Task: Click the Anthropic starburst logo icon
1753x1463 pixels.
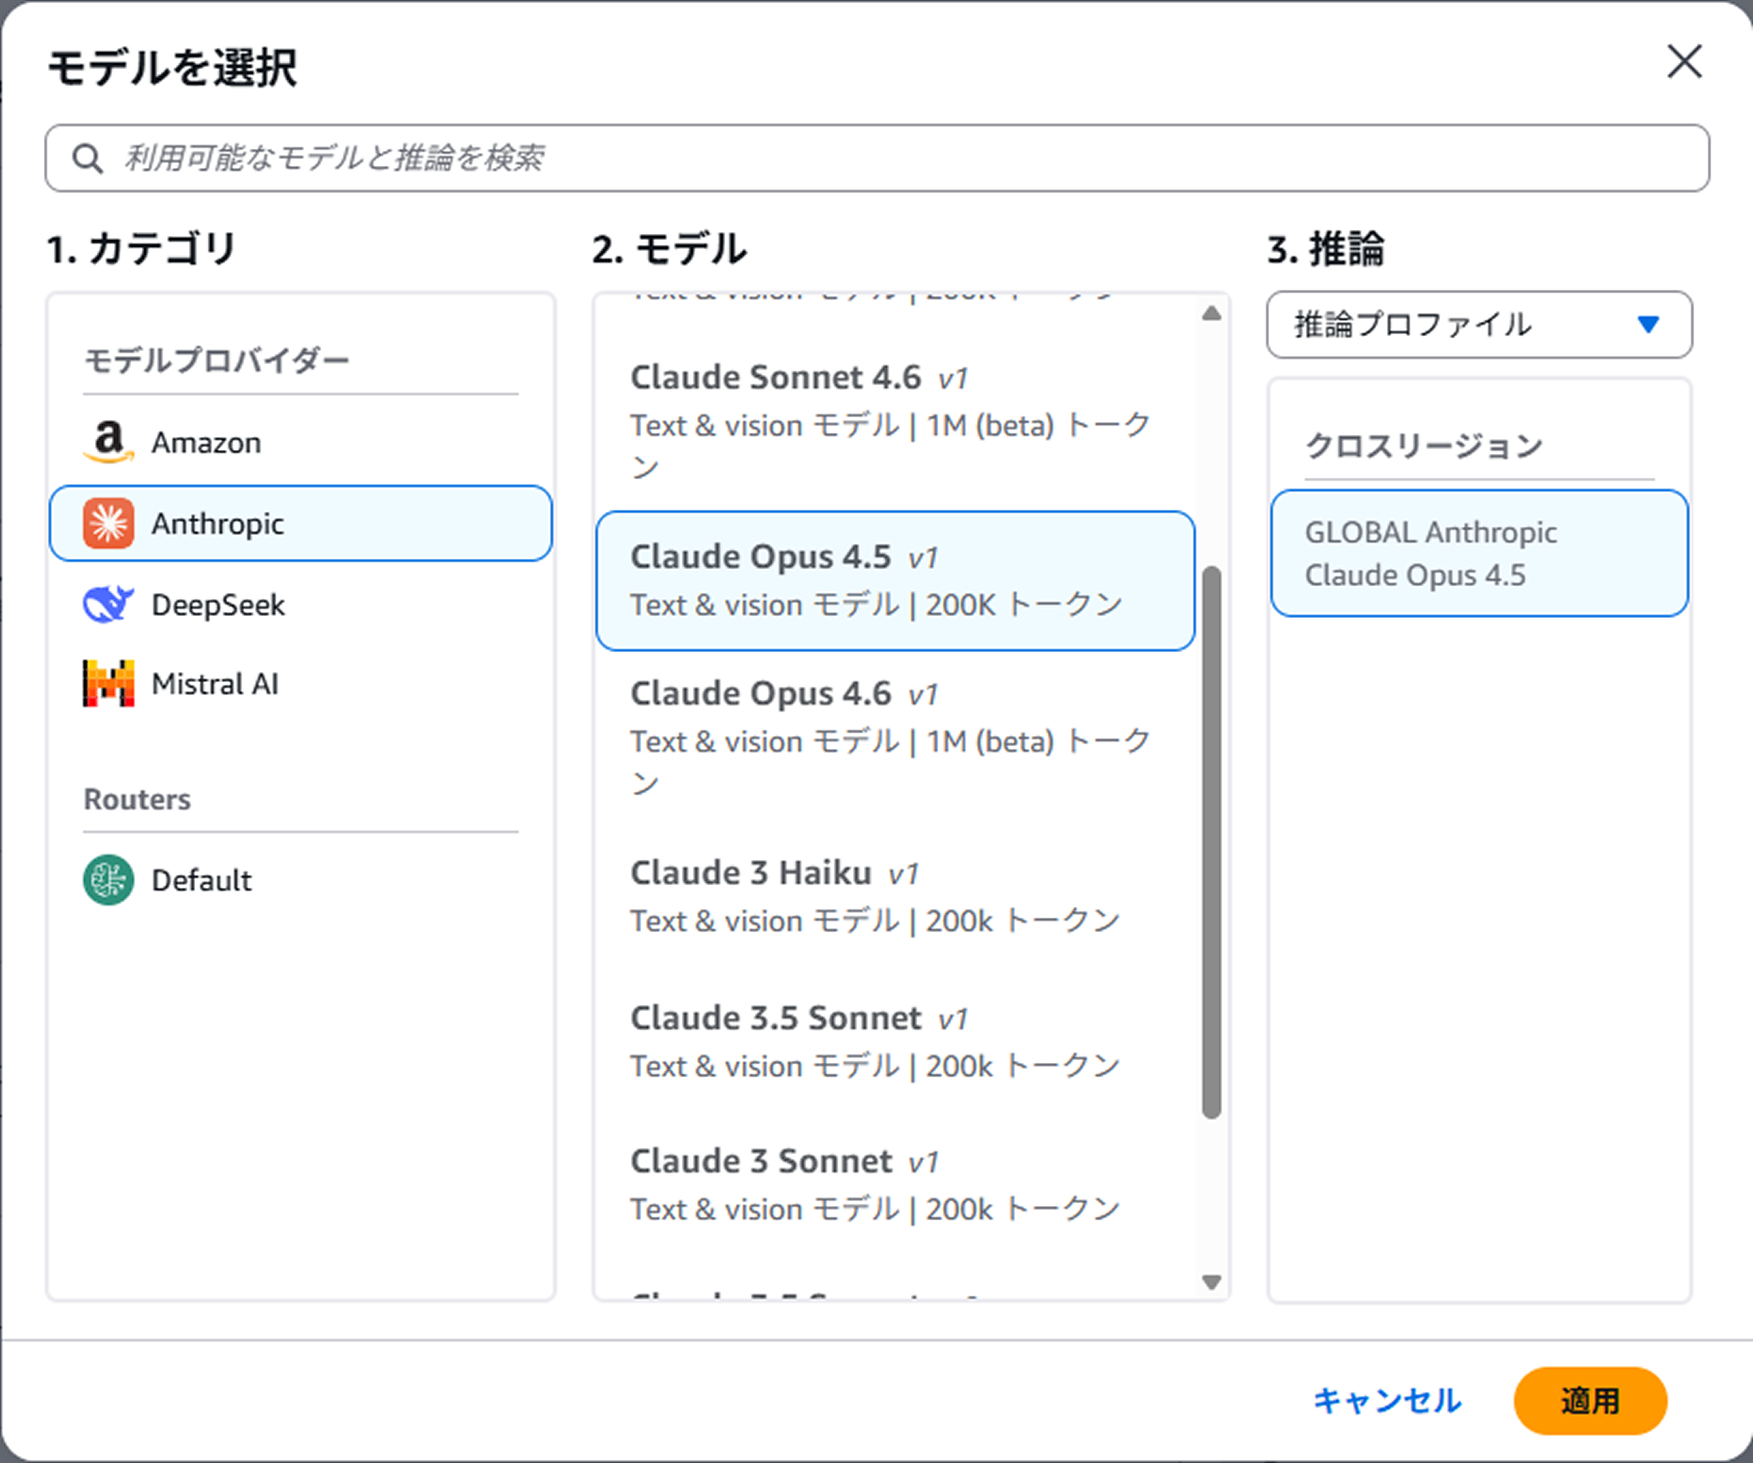Action: 108,524
